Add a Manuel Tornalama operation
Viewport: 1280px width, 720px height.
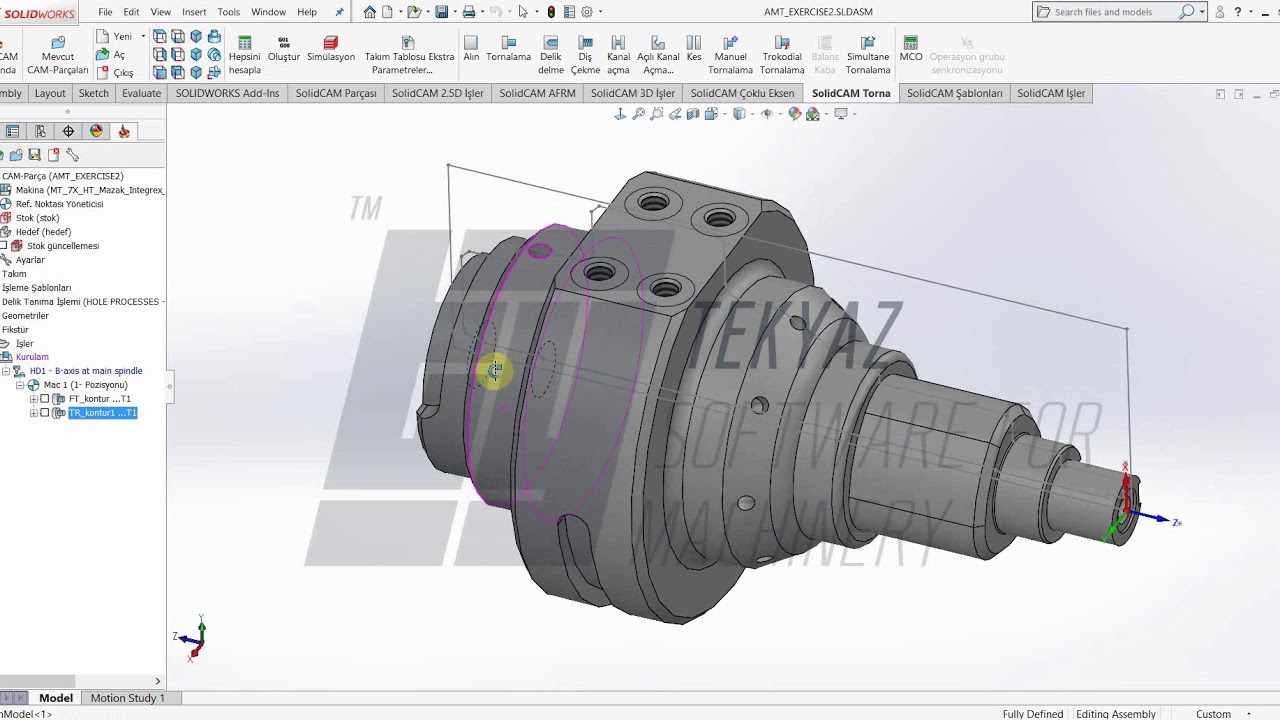pyautogui.click(x=730, y=56)
